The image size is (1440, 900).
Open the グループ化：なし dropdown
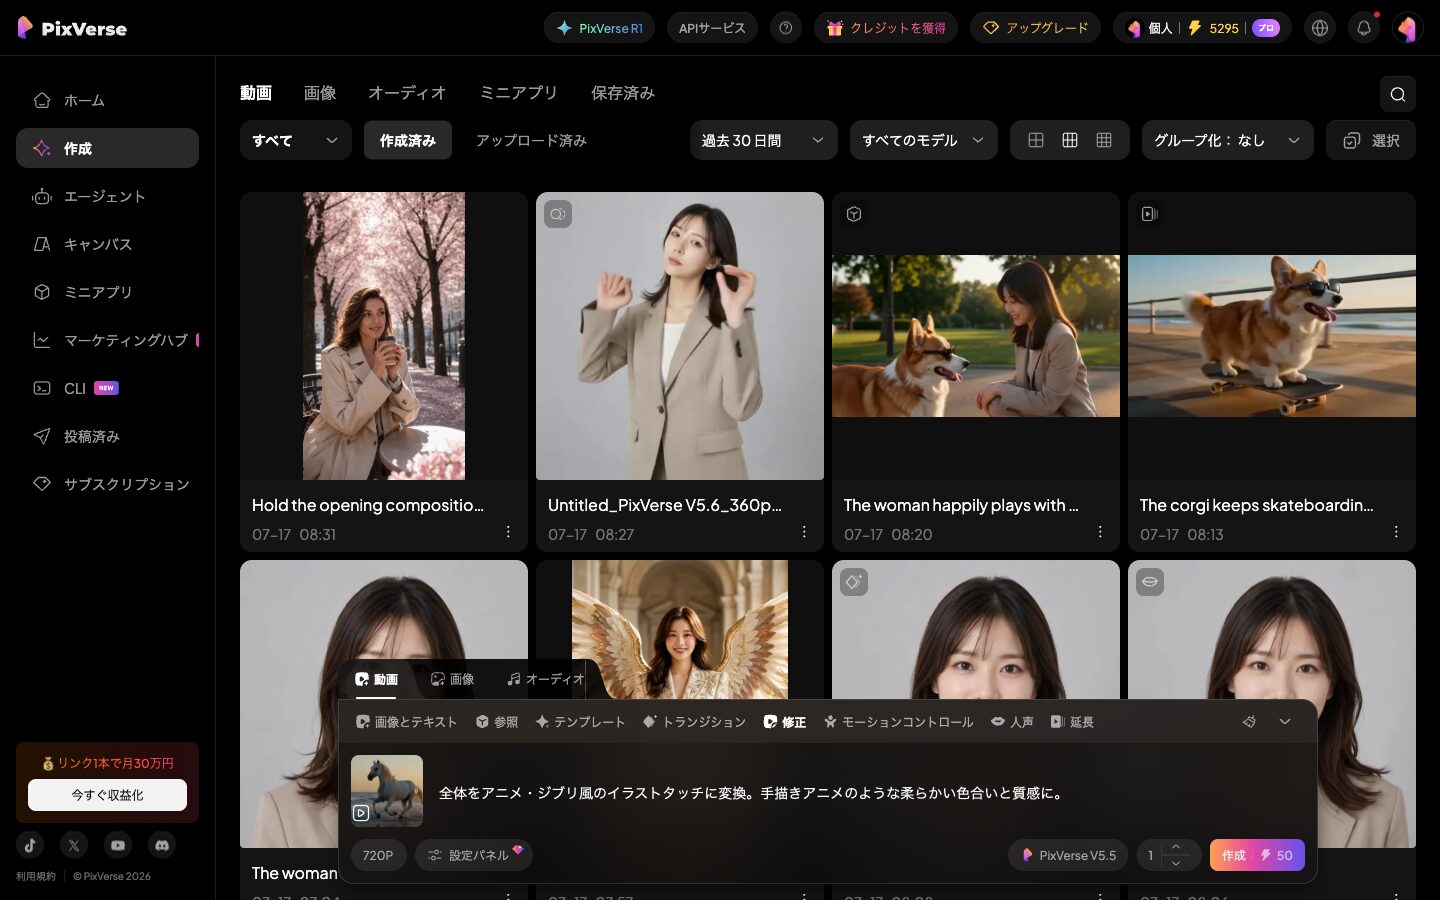pos(1228,140)
